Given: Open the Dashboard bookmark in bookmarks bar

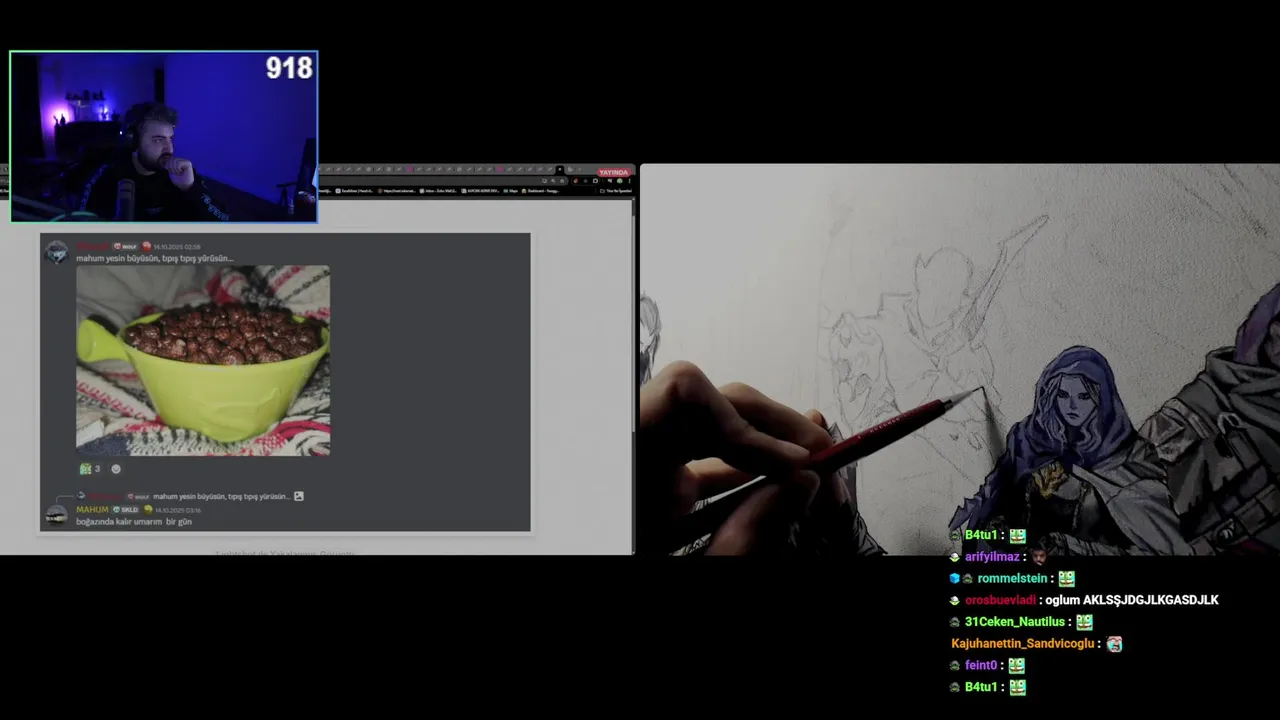Looking at the screenshot, I should [x=540, y=191].
